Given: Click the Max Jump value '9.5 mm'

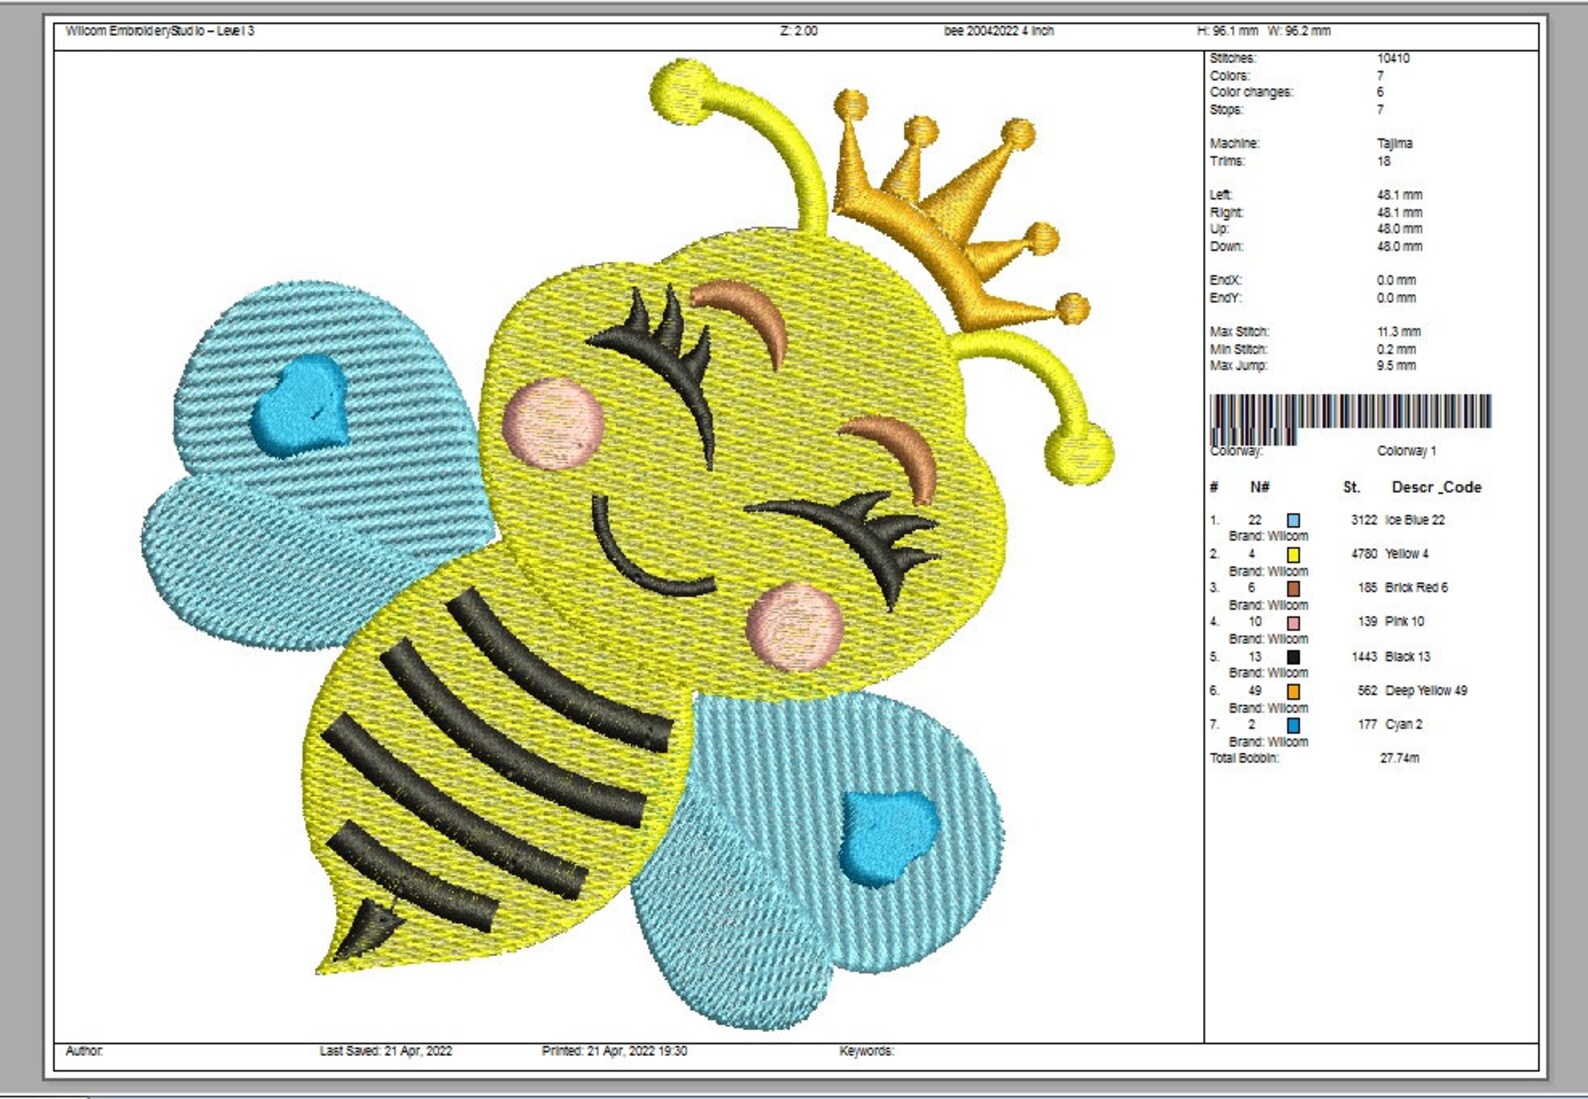Looking at the screenshot, I should tap(1396, 366).
